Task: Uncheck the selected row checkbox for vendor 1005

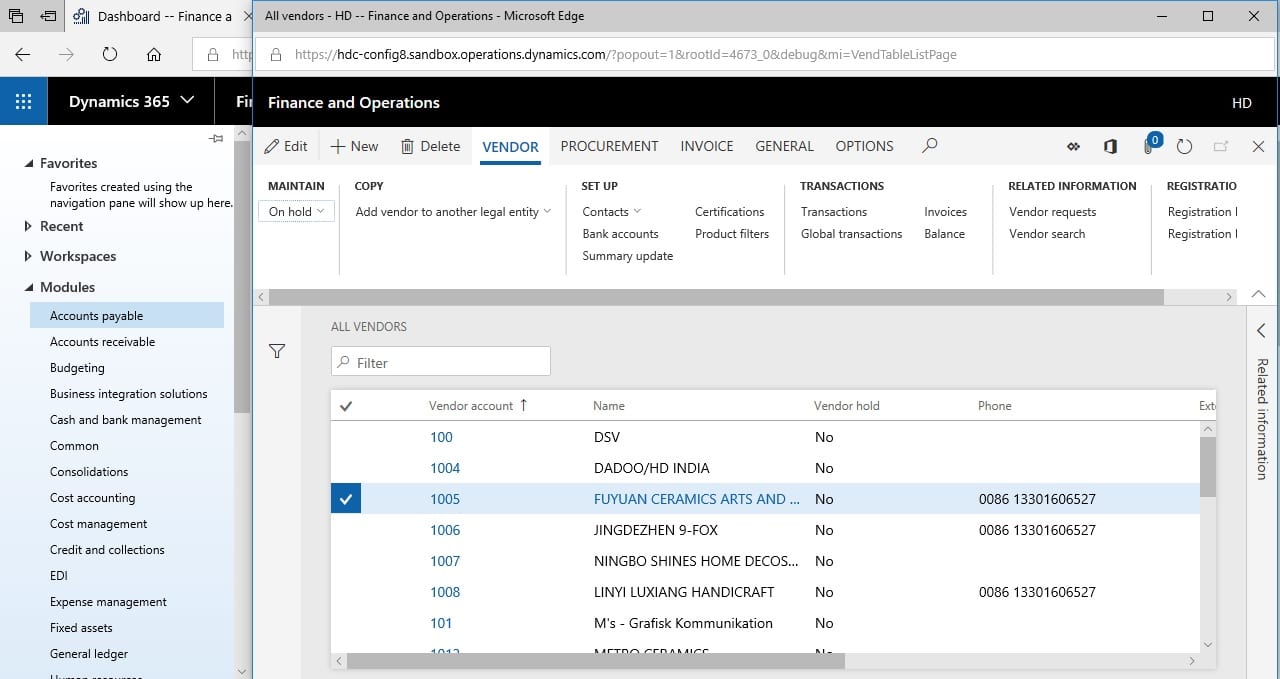Action: pyautogui.click(x=346, y=499)
